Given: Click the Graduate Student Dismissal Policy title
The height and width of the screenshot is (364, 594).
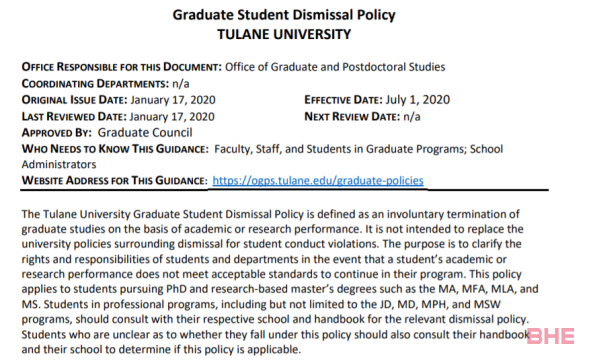Looking at the screenshot, I should click(x=284, y=15).
